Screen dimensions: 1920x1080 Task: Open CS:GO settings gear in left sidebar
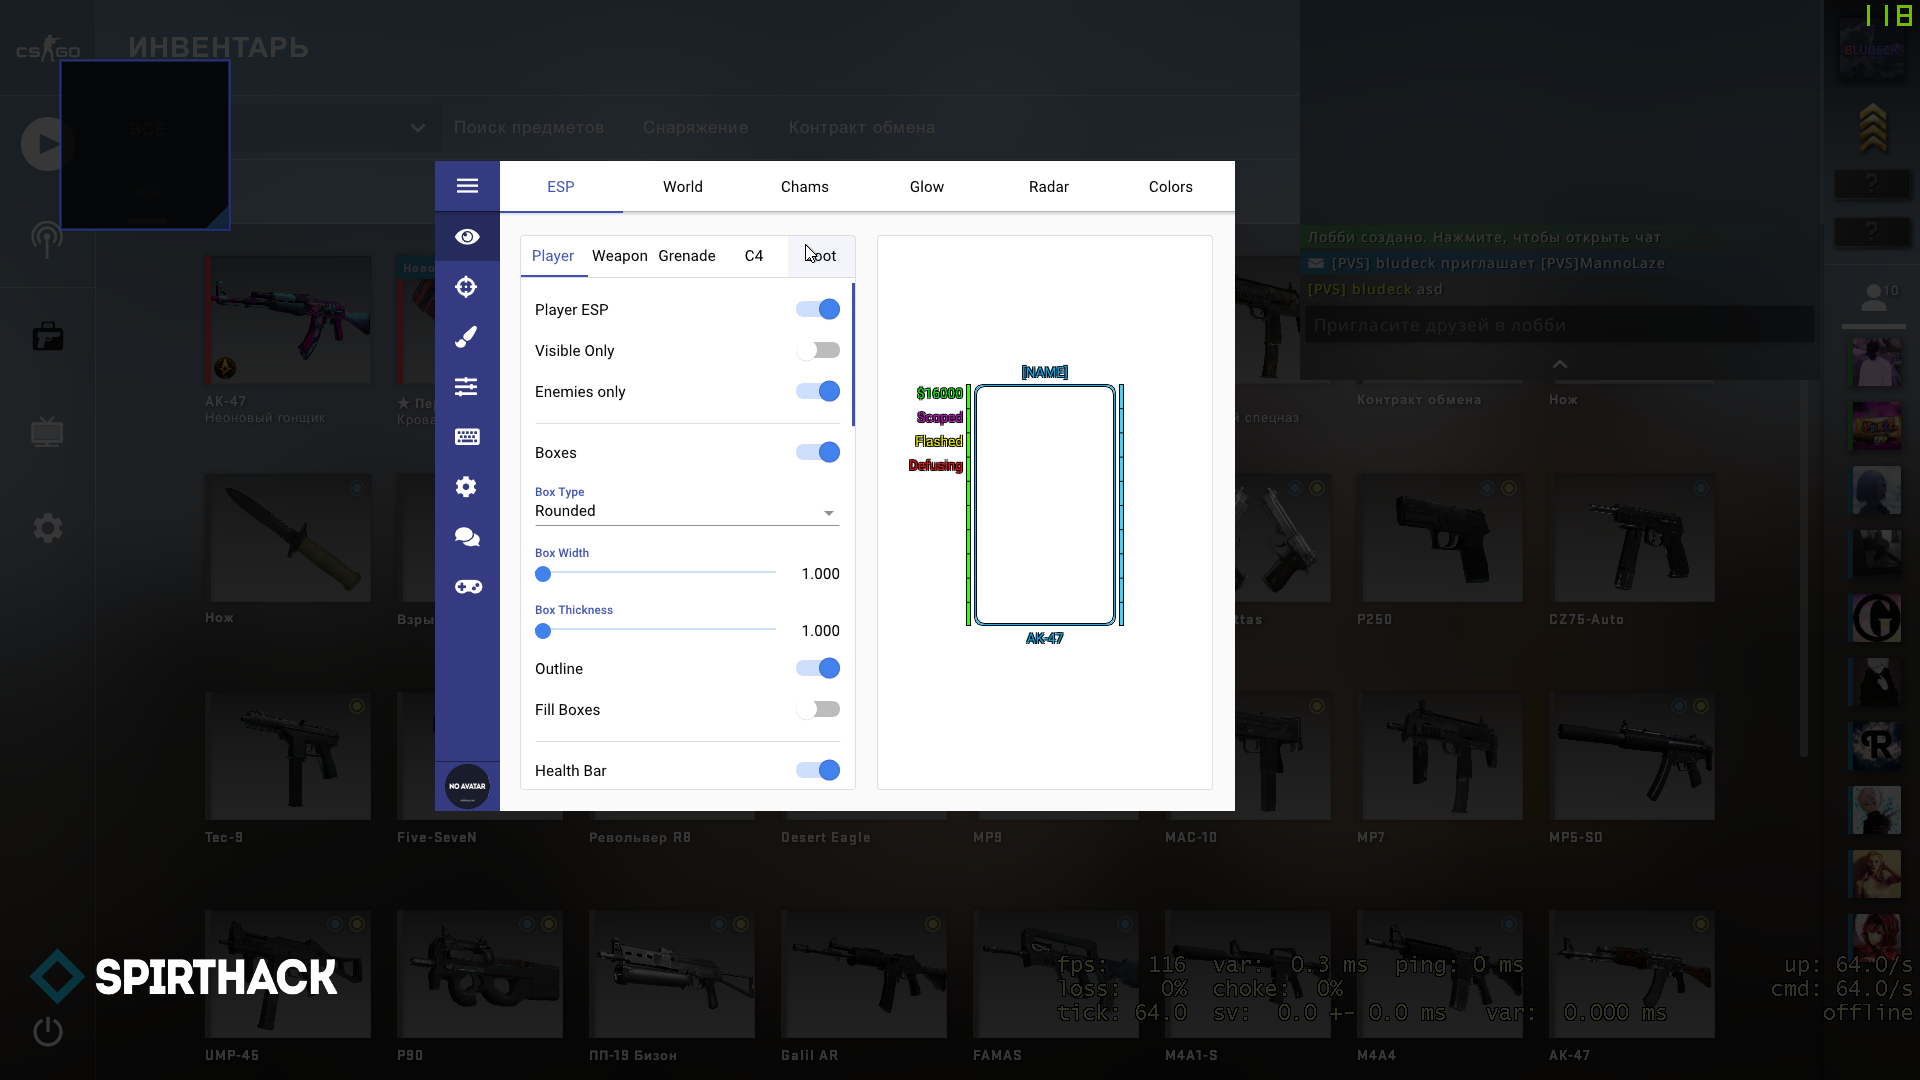coord(47,528)
